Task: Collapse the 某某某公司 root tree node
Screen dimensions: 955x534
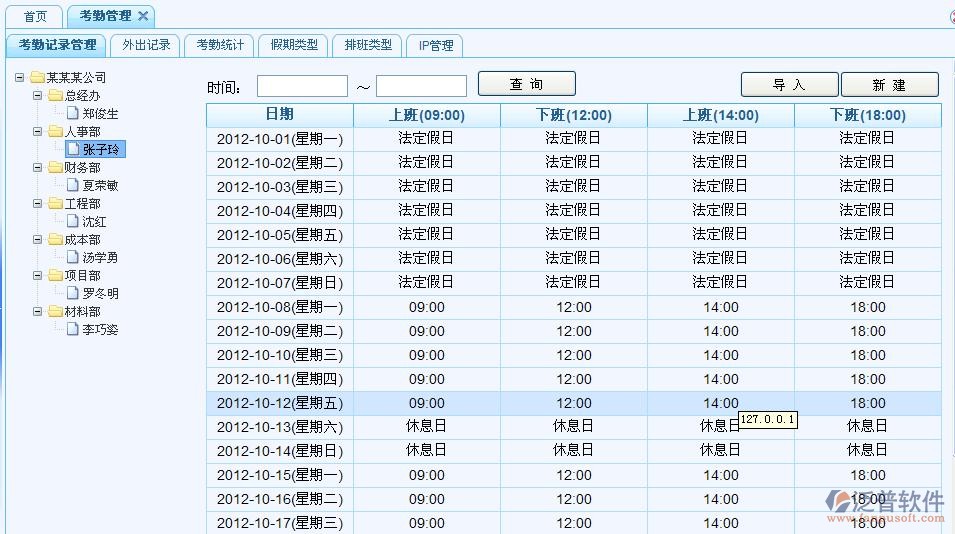Action: 20,78
